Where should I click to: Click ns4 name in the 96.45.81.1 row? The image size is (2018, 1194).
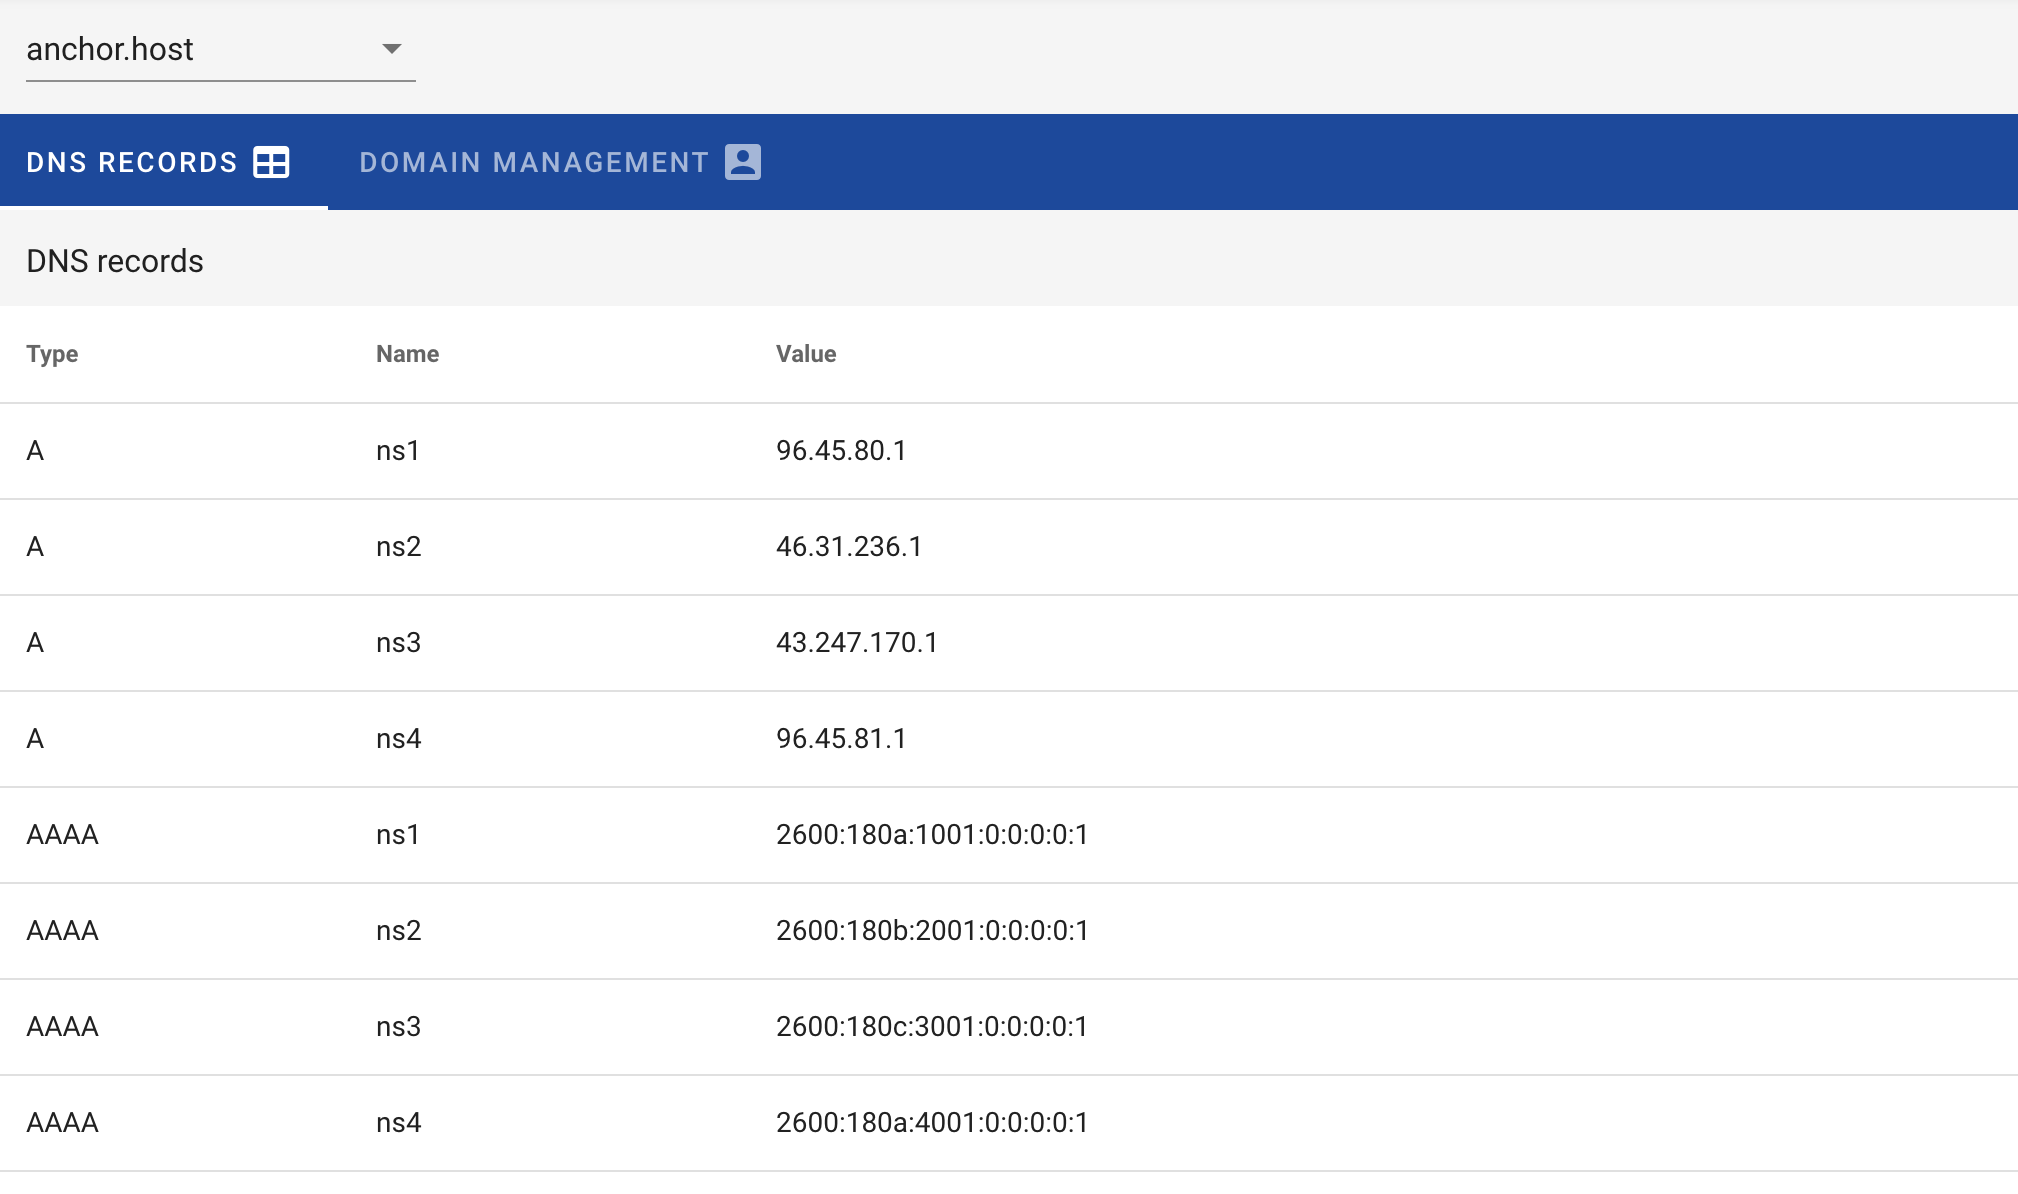click(399, 739)
